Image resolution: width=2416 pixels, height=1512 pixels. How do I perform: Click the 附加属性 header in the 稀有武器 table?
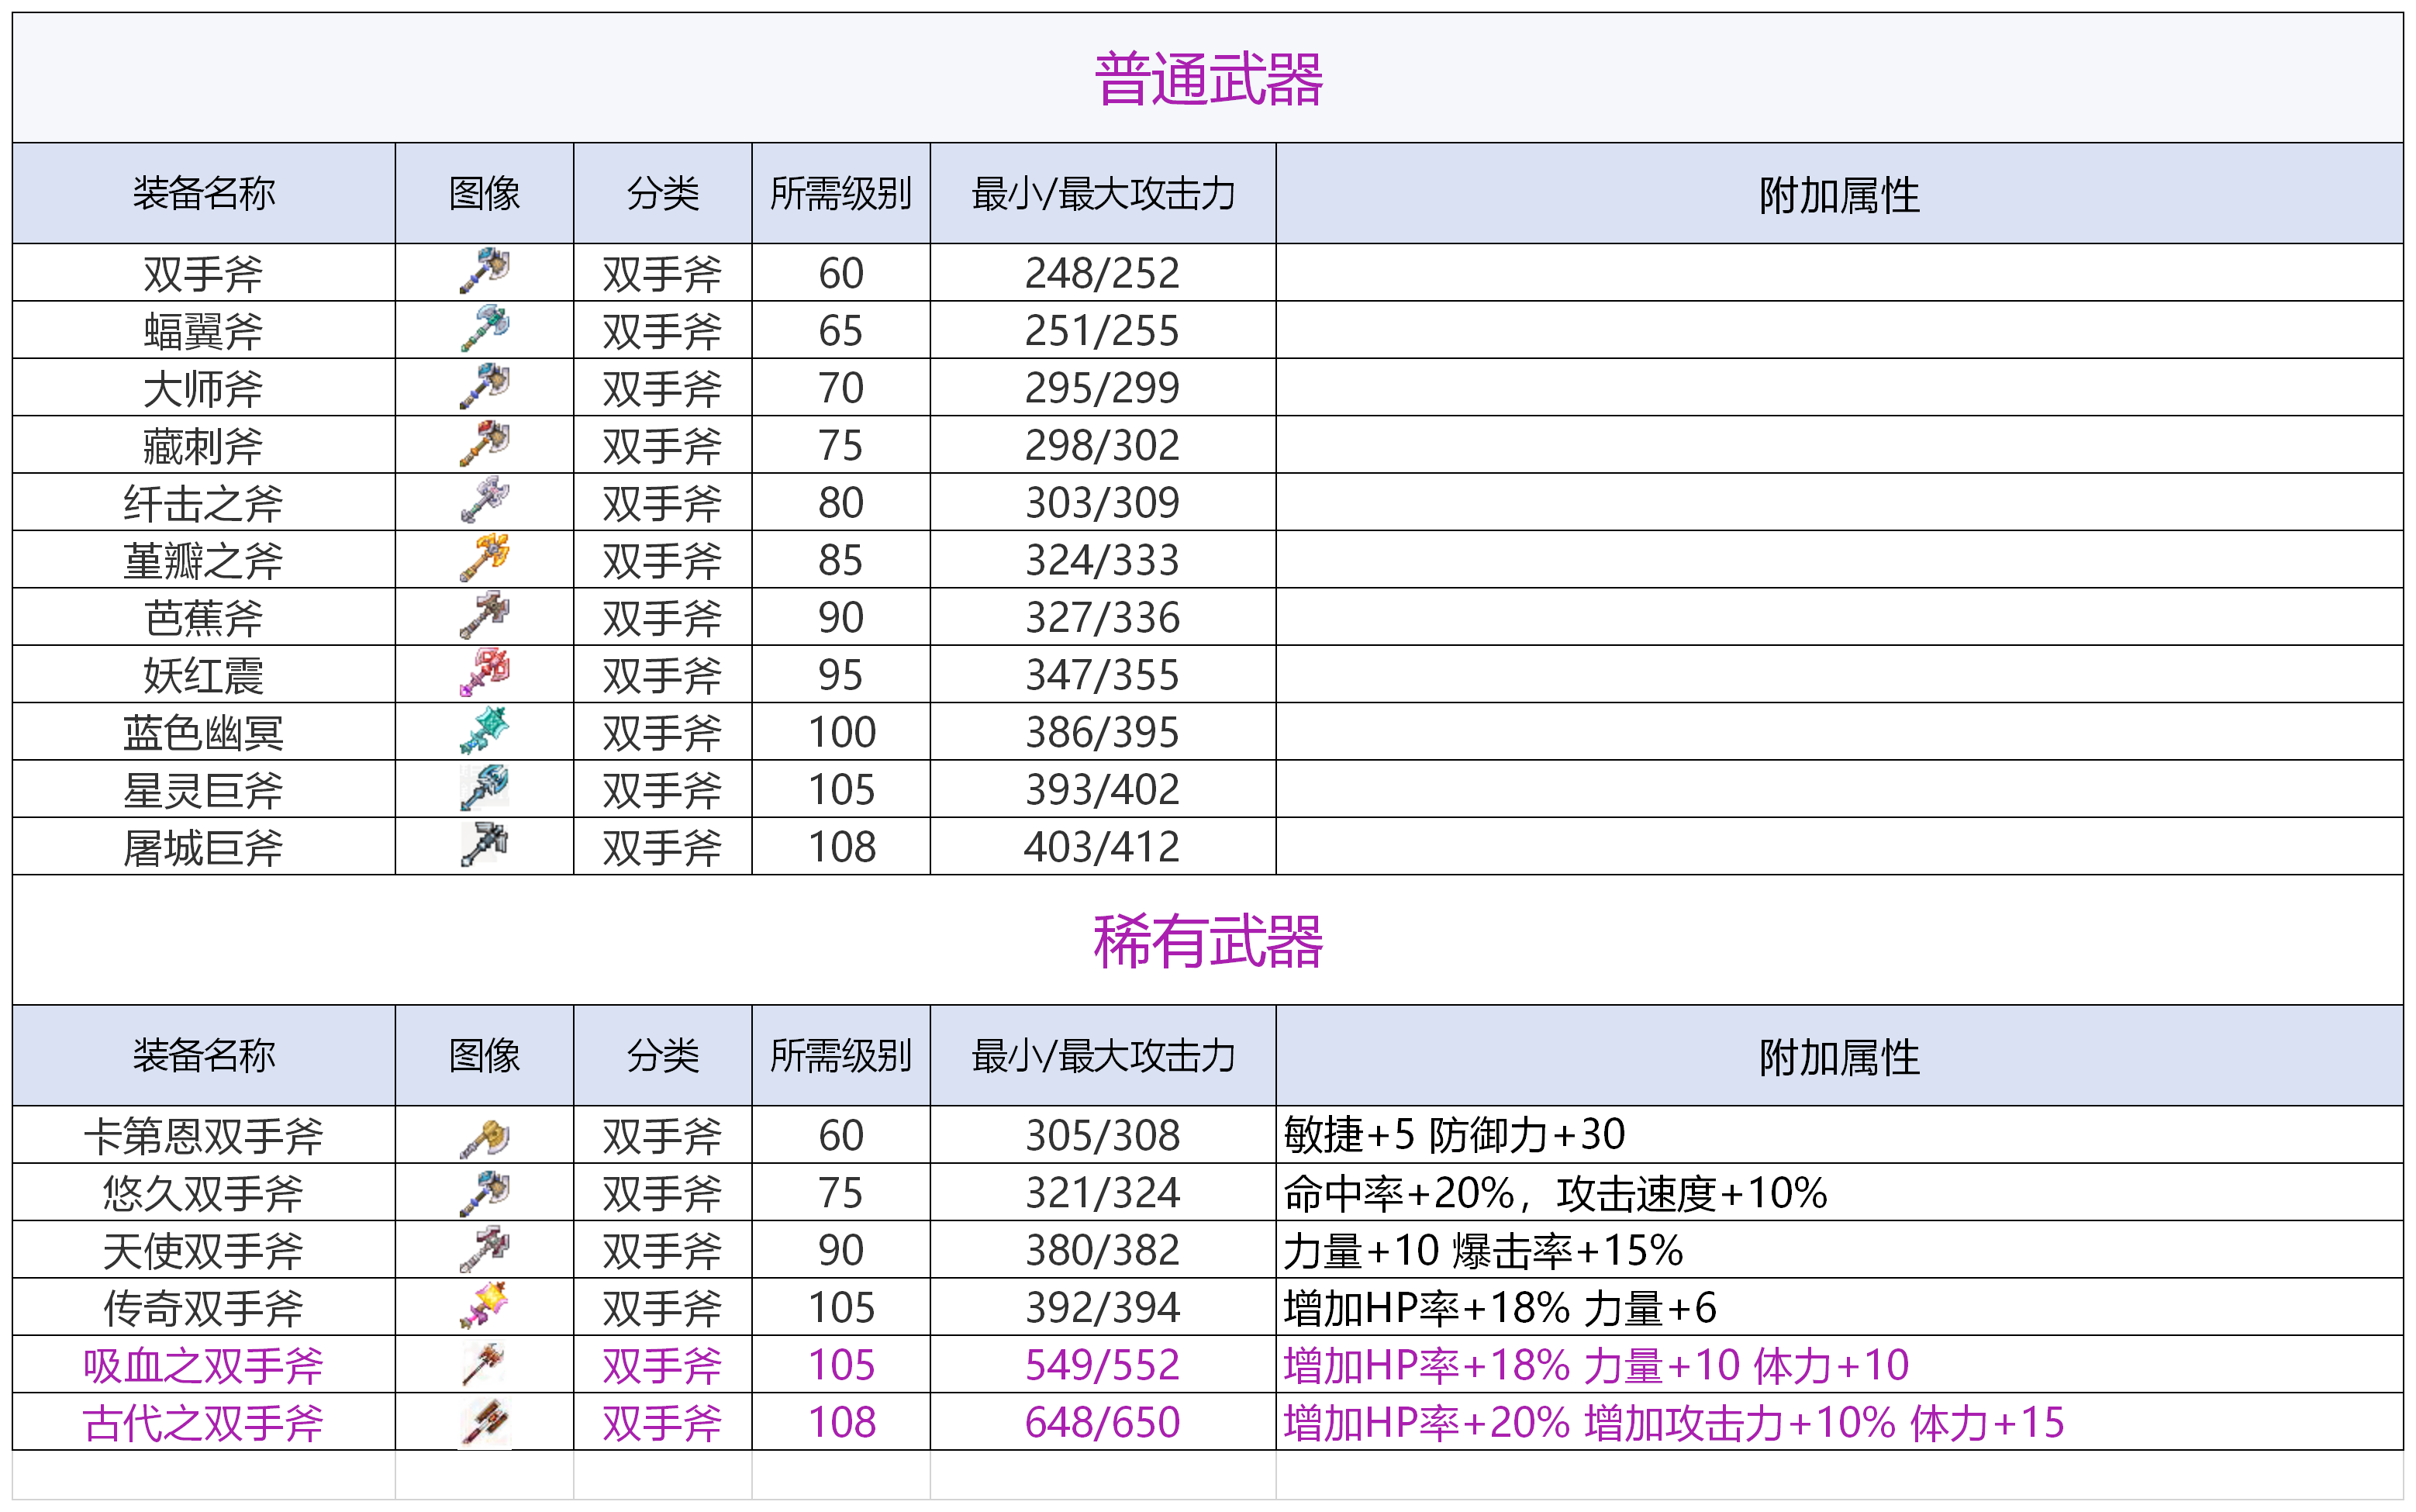(1838, 1056)
